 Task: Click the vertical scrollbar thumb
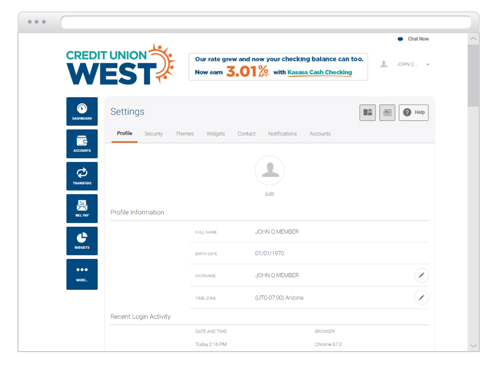pyautogui.click(x=473, y=76)
